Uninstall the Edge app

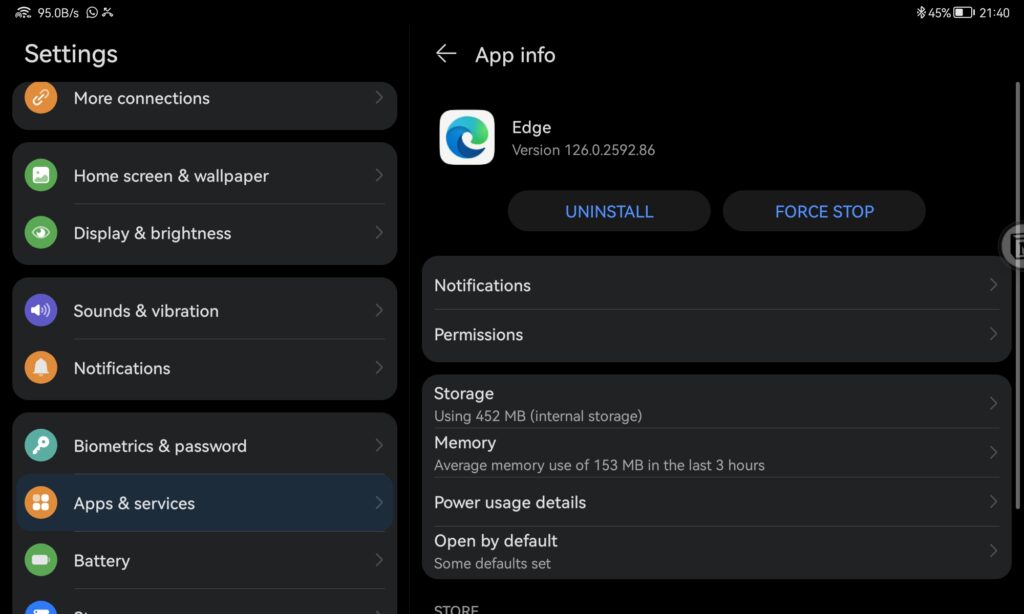[x=609, y=211]
